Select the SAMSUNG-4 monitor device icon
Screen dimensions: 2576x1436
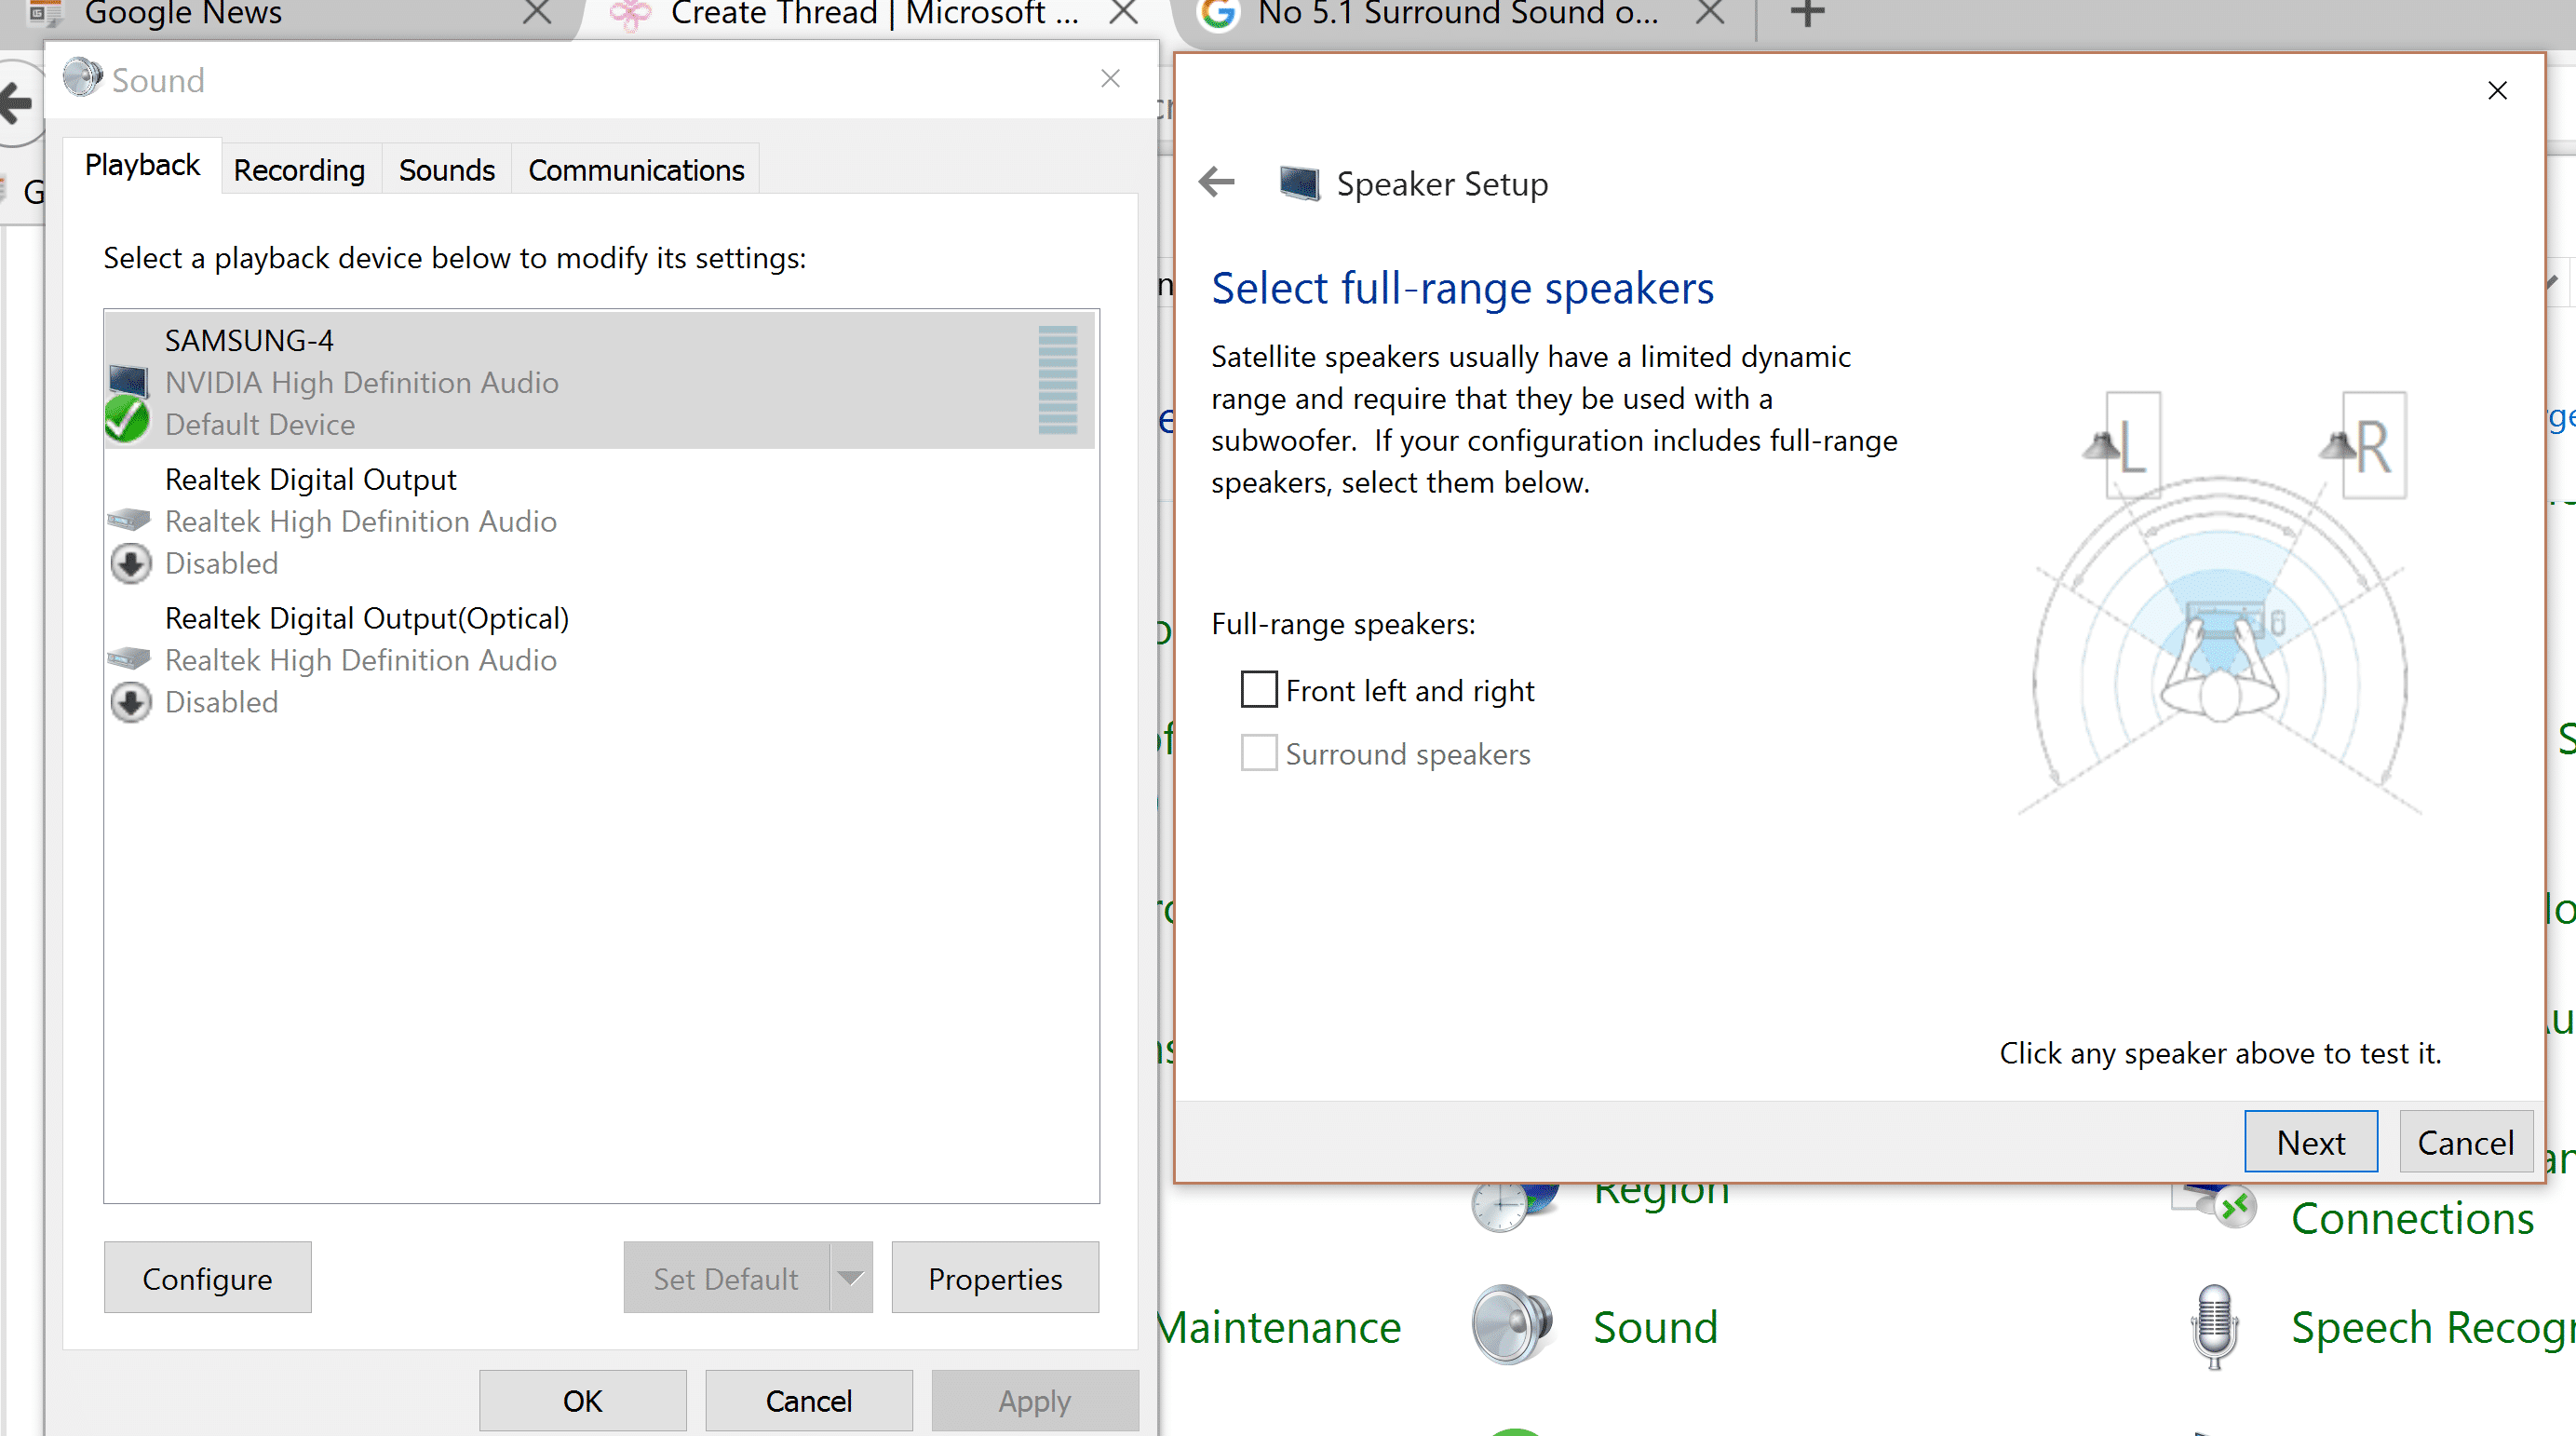[x=128, y=382]
